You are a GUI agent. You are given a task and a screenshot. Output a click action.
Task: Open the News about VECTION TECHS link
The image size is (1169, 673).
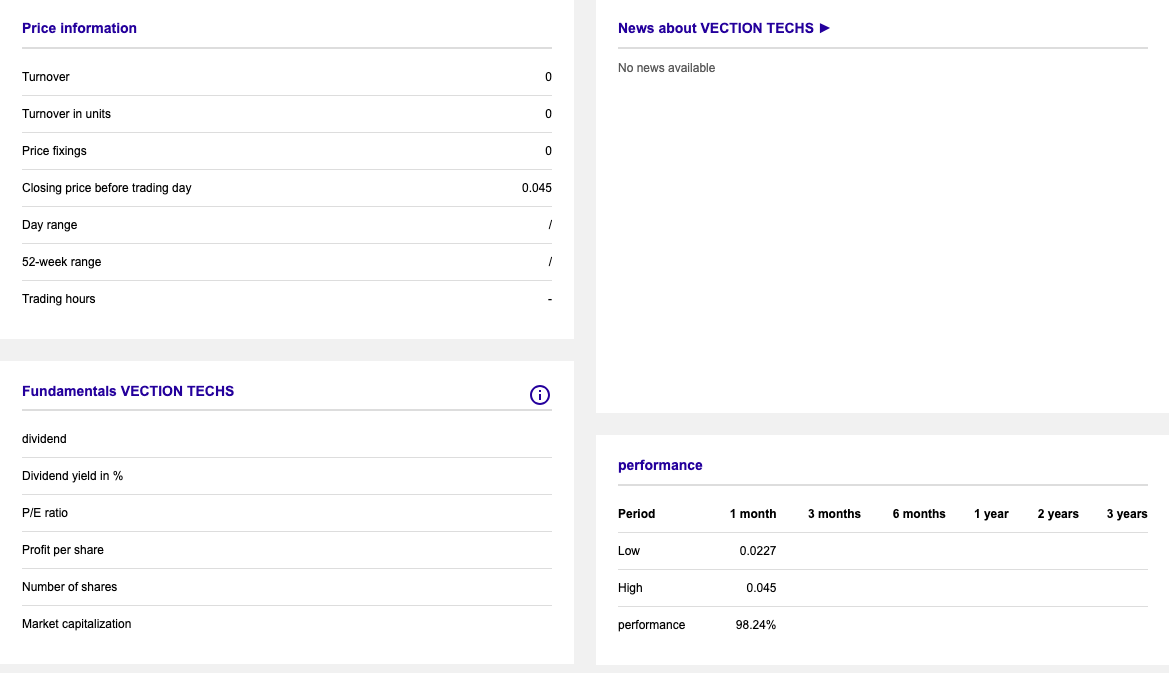click(716, 28)
